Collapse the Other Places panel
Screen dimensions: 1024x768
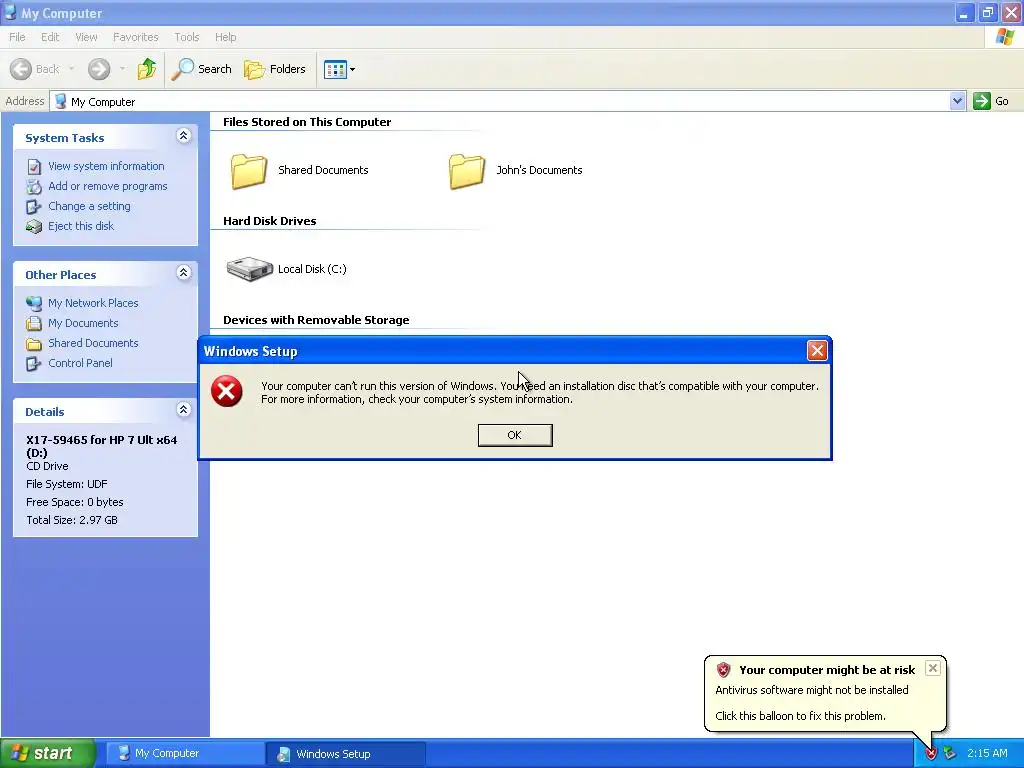tap(184, 273)
